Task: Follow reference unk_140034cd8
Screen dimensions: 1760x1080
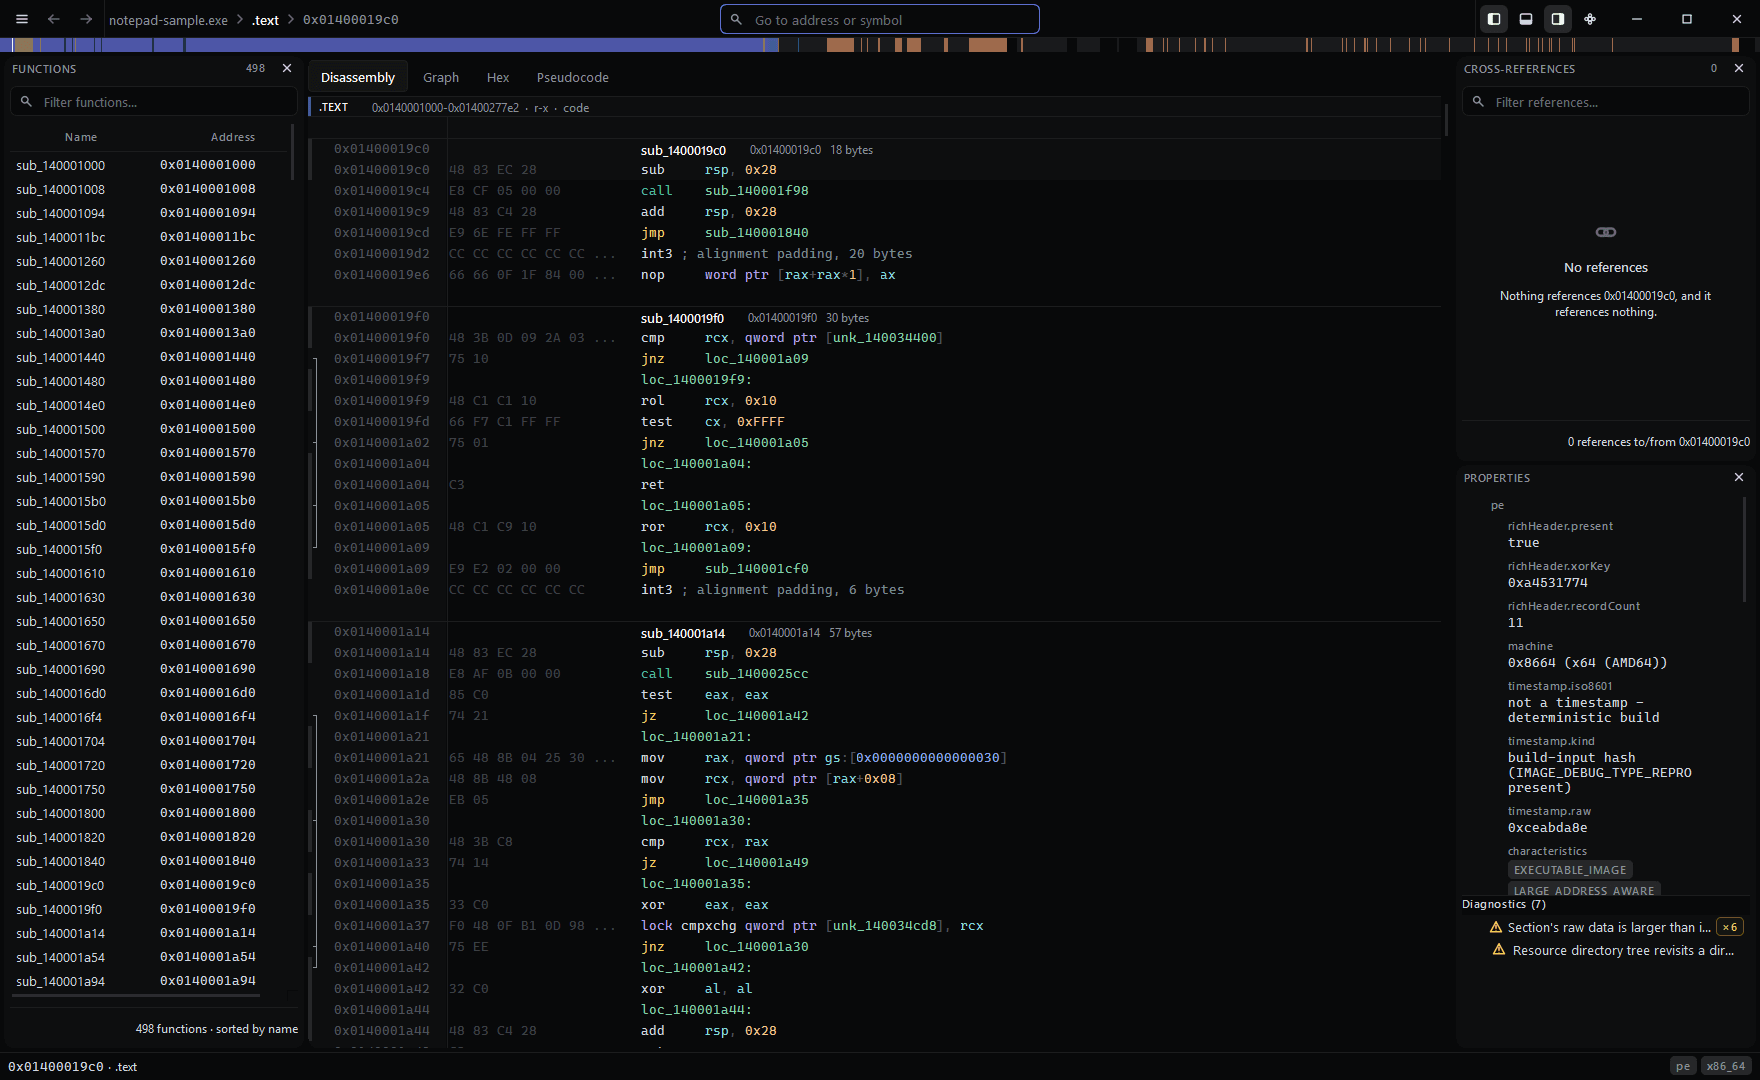Action: point(885,926)
